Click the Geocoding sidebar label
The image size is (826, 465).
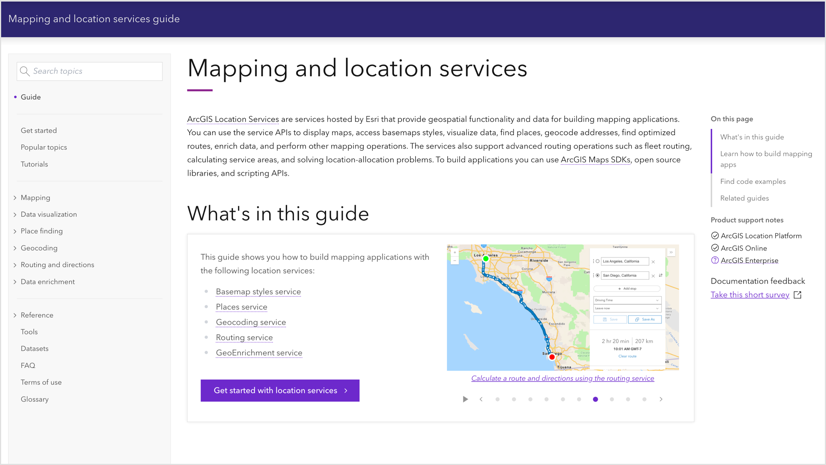click(x=39, y=248)
